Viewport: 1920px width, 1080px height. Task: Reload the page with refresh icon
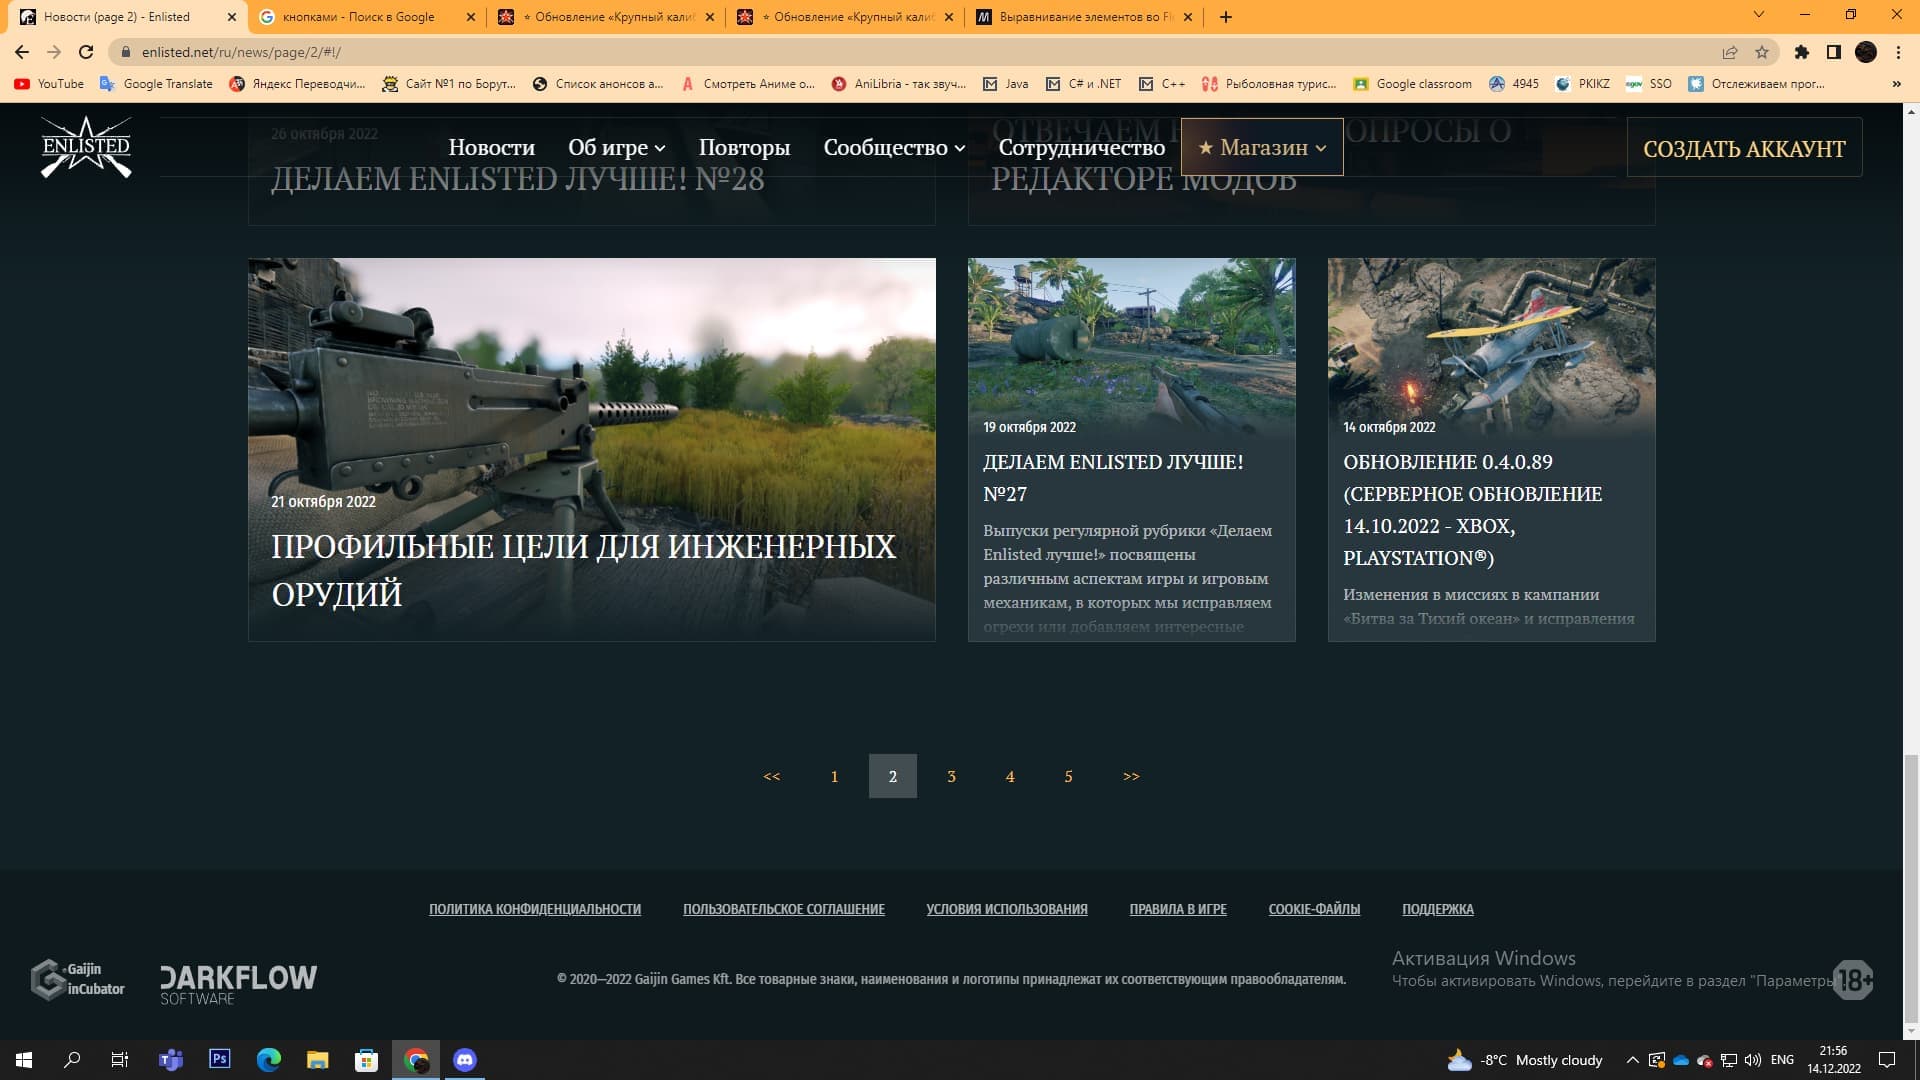[86, 52]
